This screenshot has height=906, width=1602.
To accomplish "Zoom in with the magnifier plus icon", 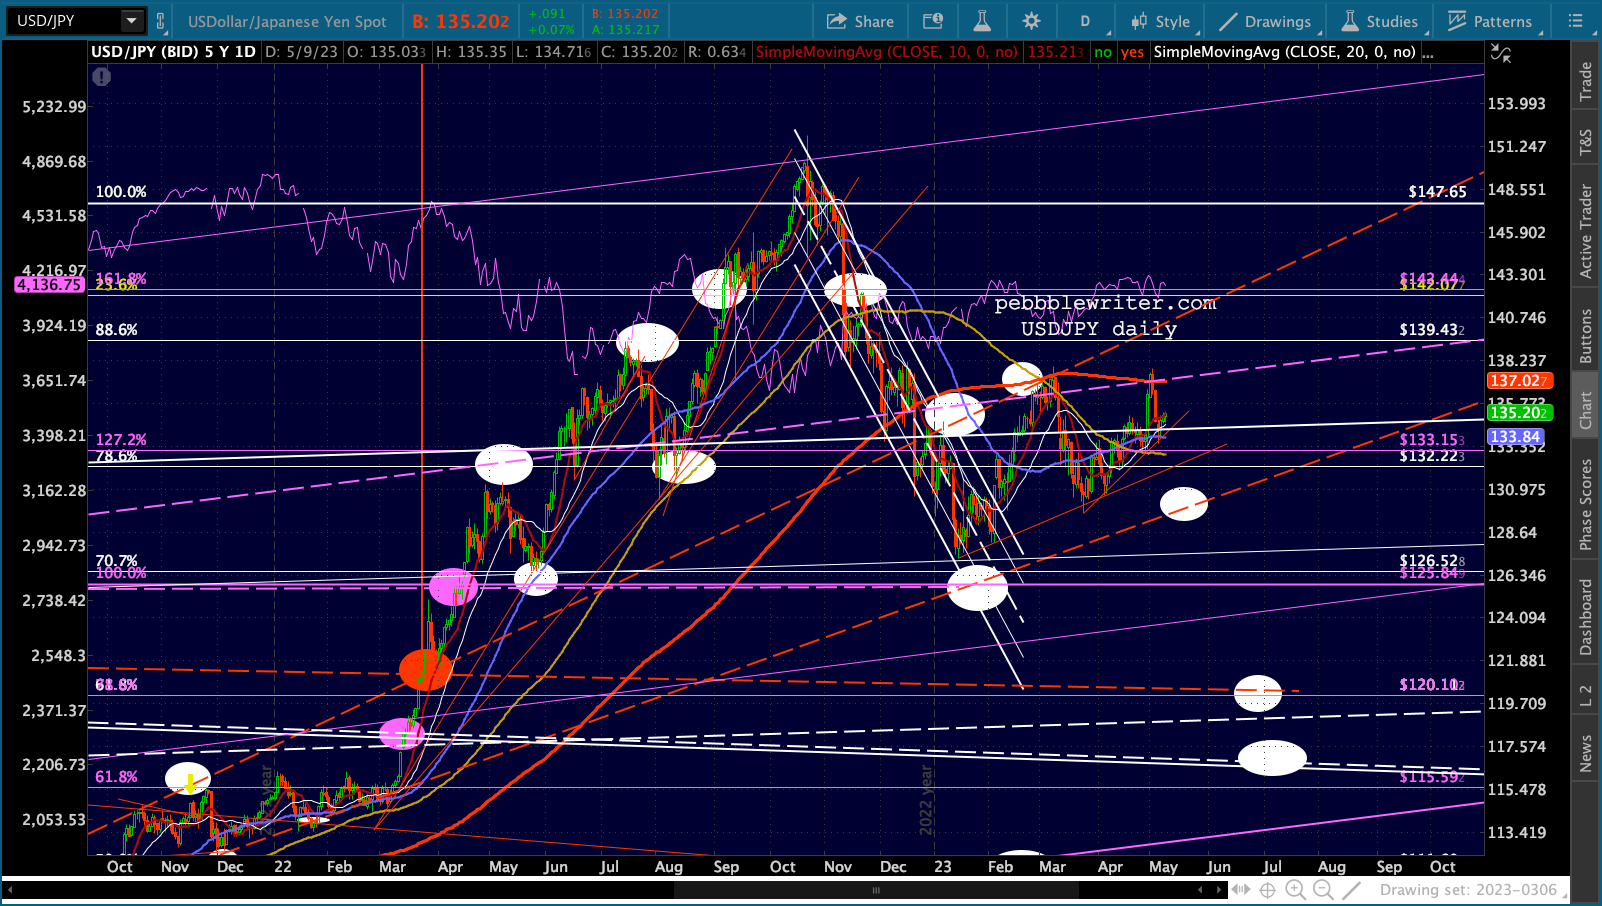I will 1295,890.
